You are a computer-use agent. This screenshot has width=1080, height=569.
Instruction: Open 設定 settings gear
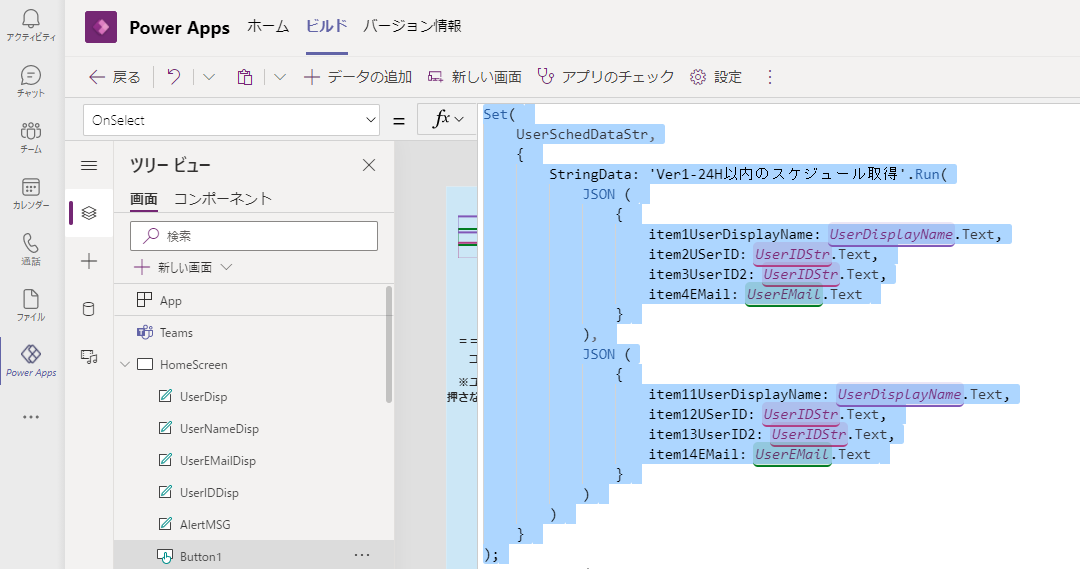[716, 77]
